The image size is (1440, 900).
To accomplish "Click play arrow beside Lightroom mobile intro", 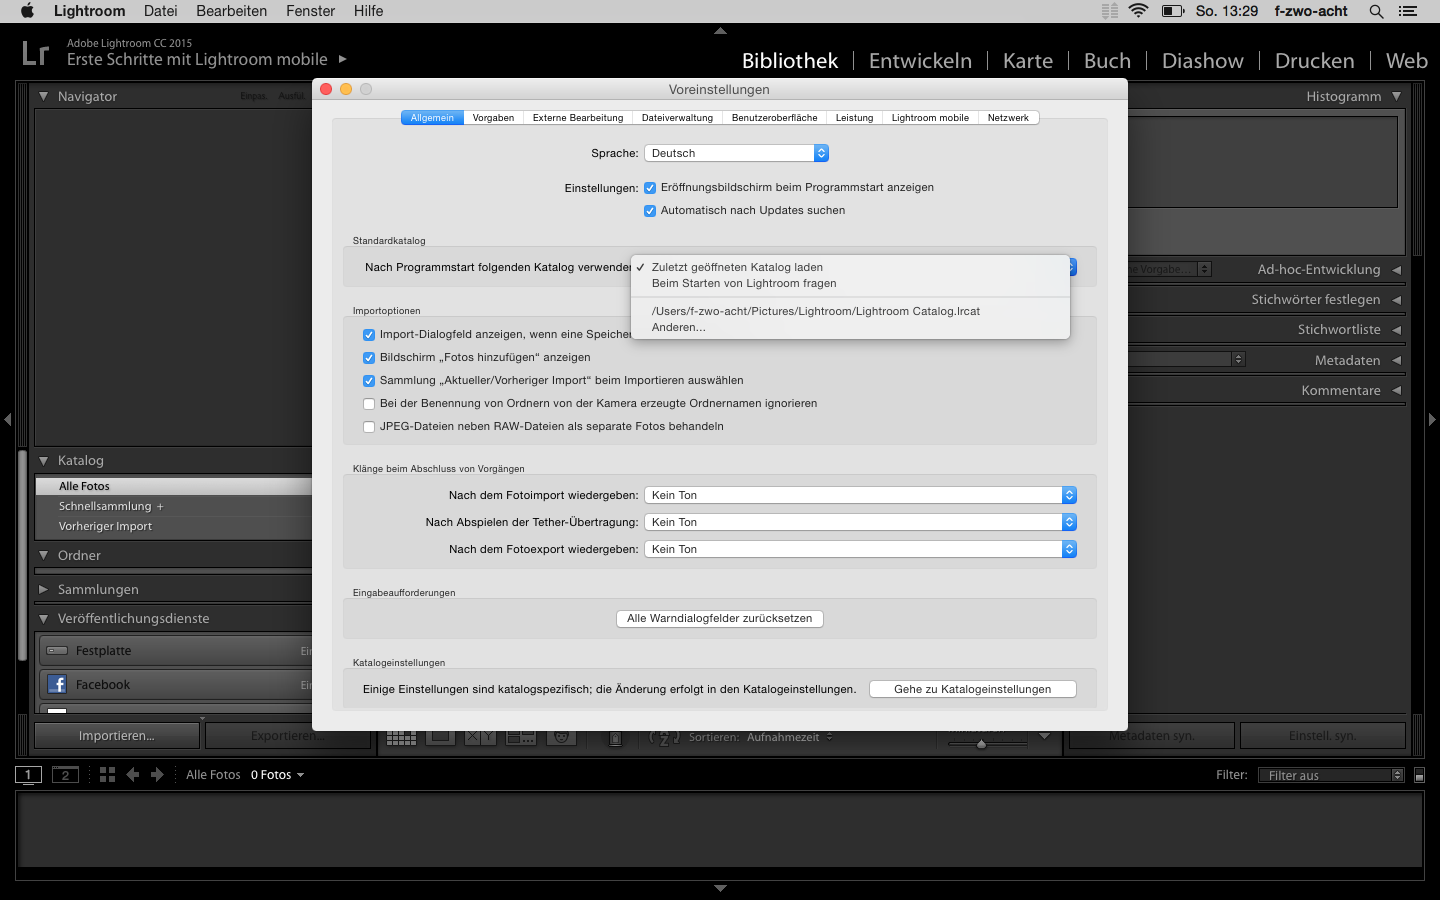I will (x=343, y=59).
